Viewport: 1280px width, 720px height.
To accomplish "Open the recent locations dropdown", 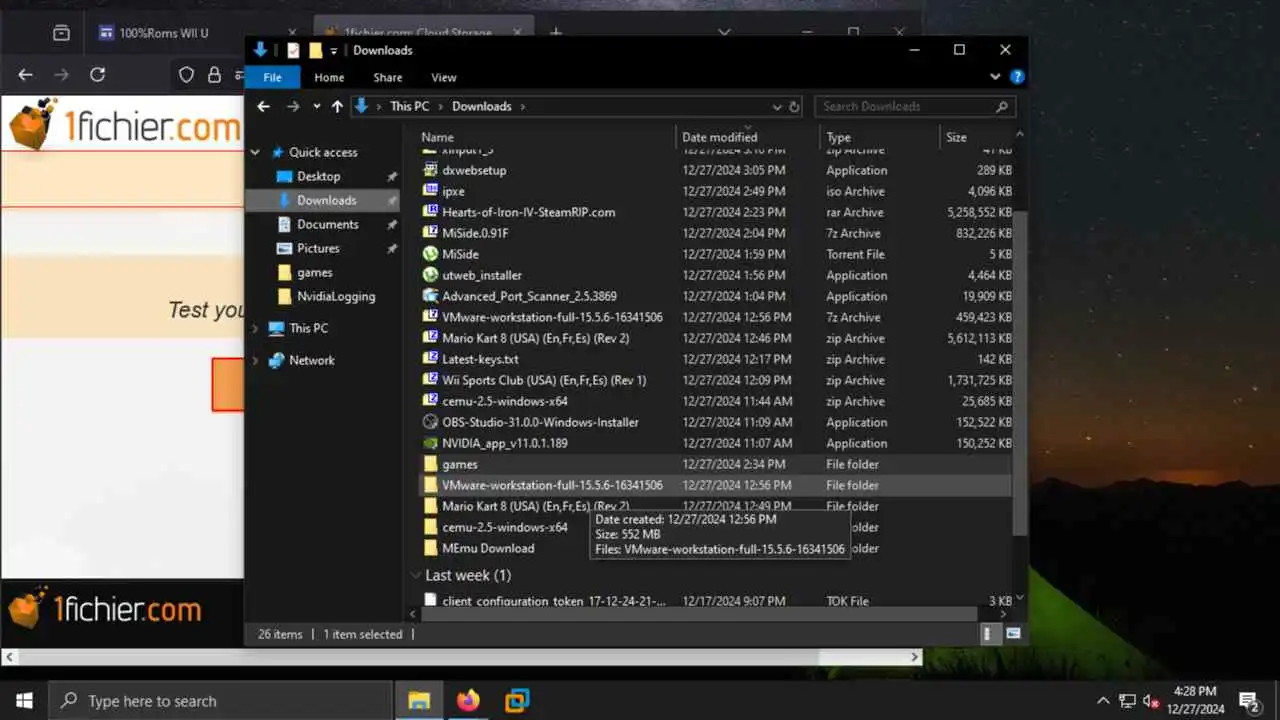I will tap(316, 106).
